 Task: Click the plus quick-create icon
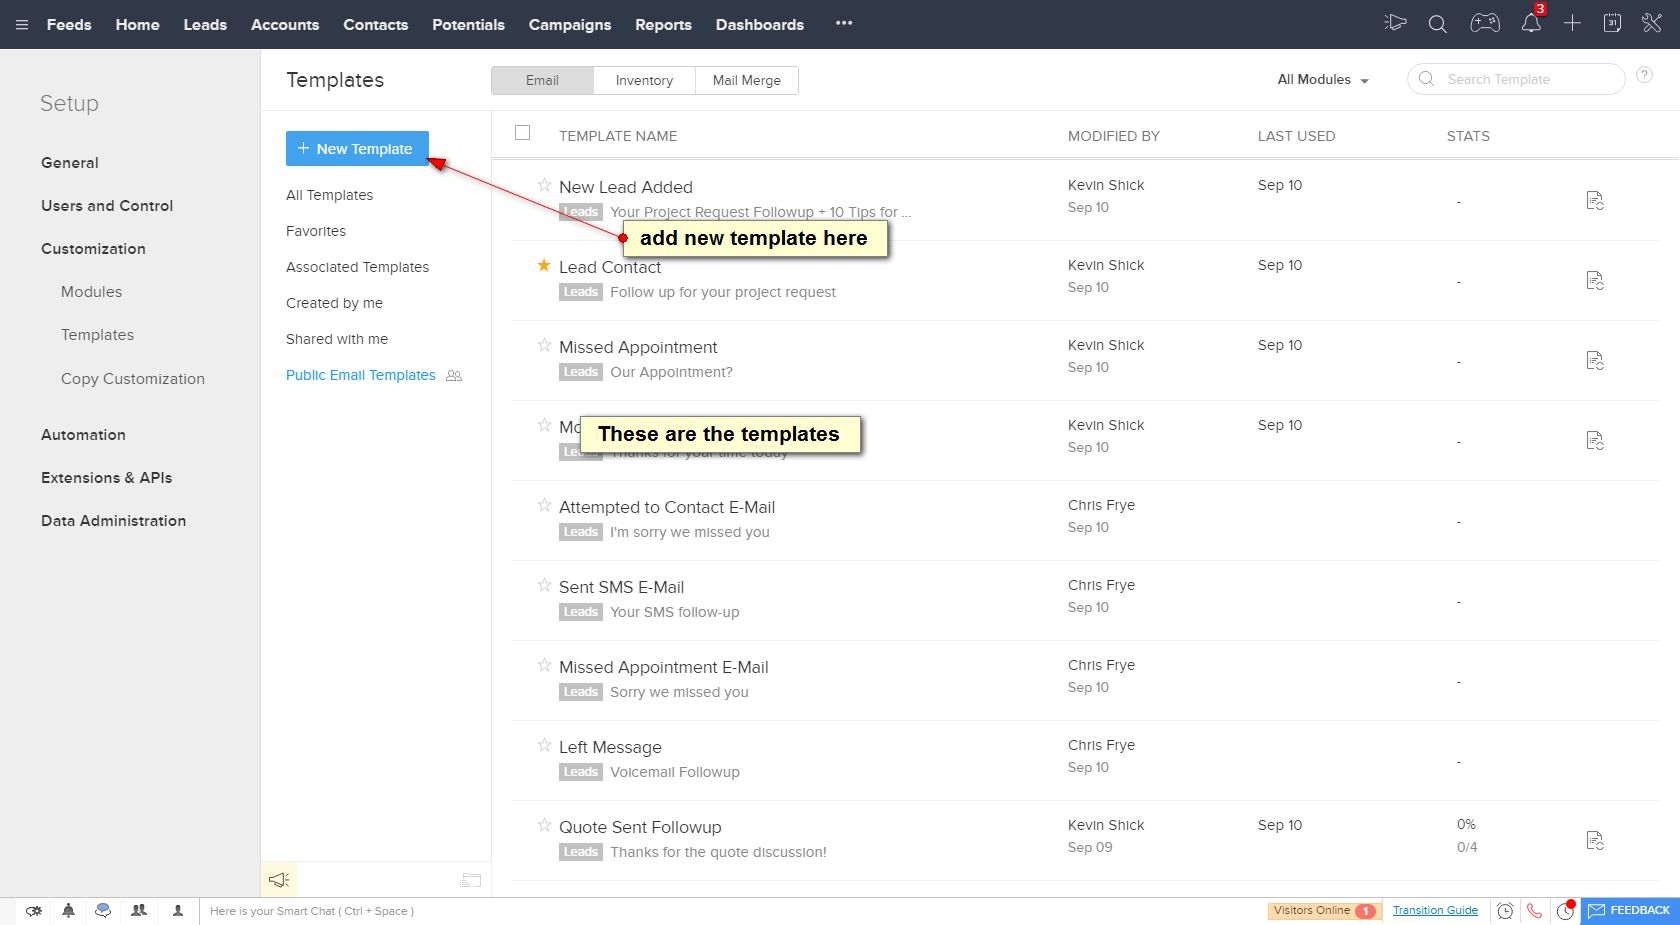[1572, 24]
